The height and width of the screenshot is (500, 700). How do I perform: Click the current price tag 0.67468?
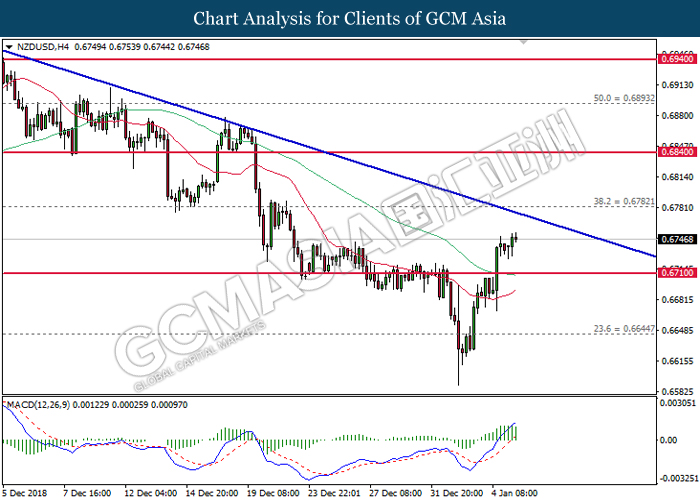[677, 240]
